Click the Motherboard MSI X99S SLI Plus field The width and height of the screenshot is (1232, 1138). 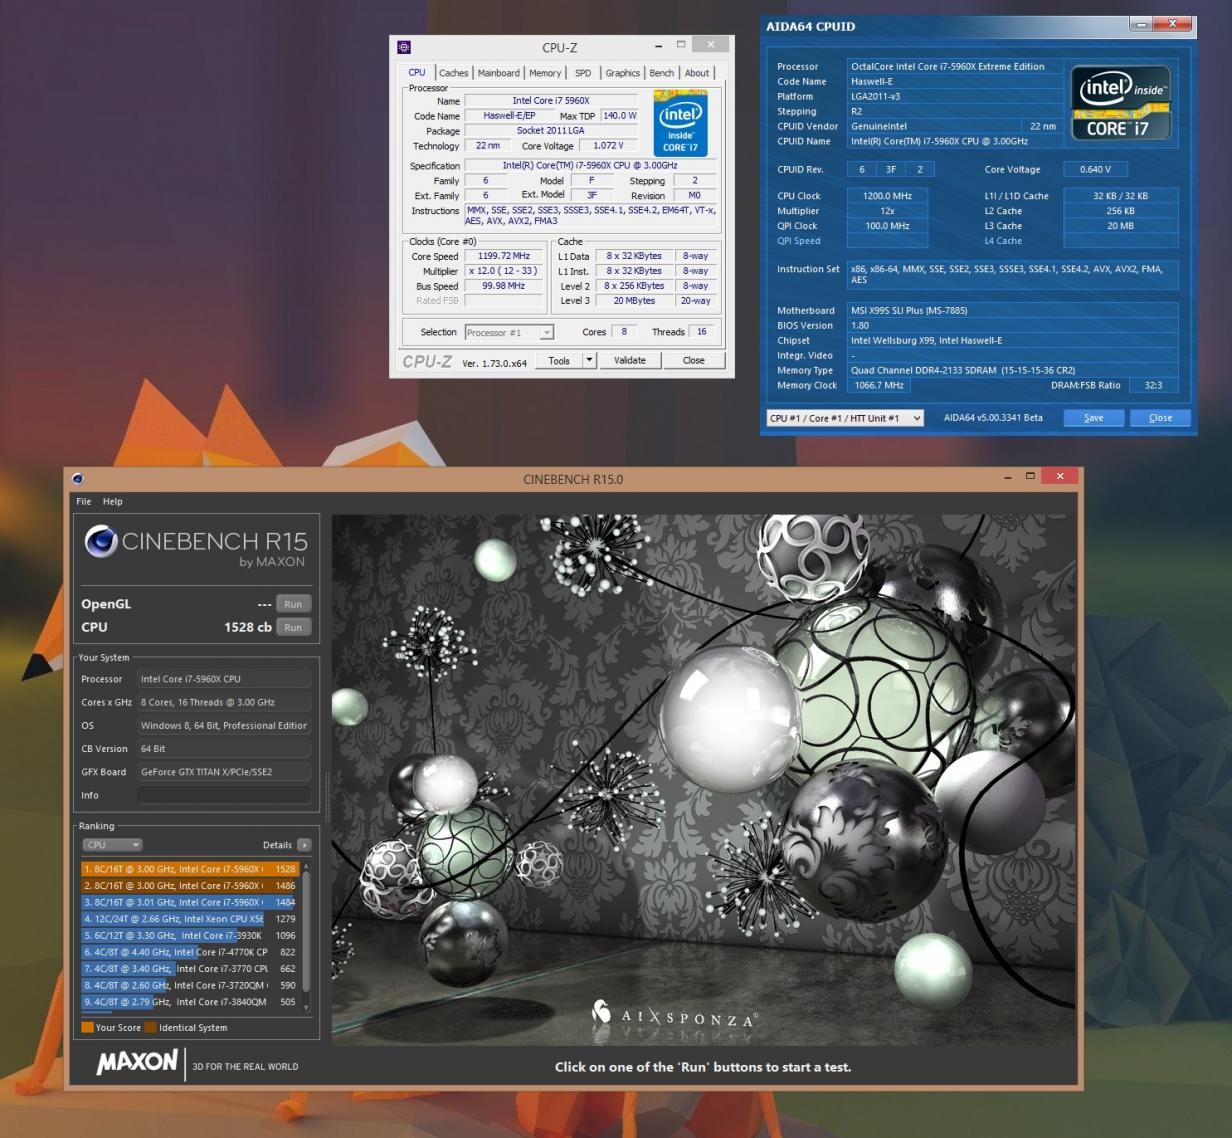click(1012, 310)
